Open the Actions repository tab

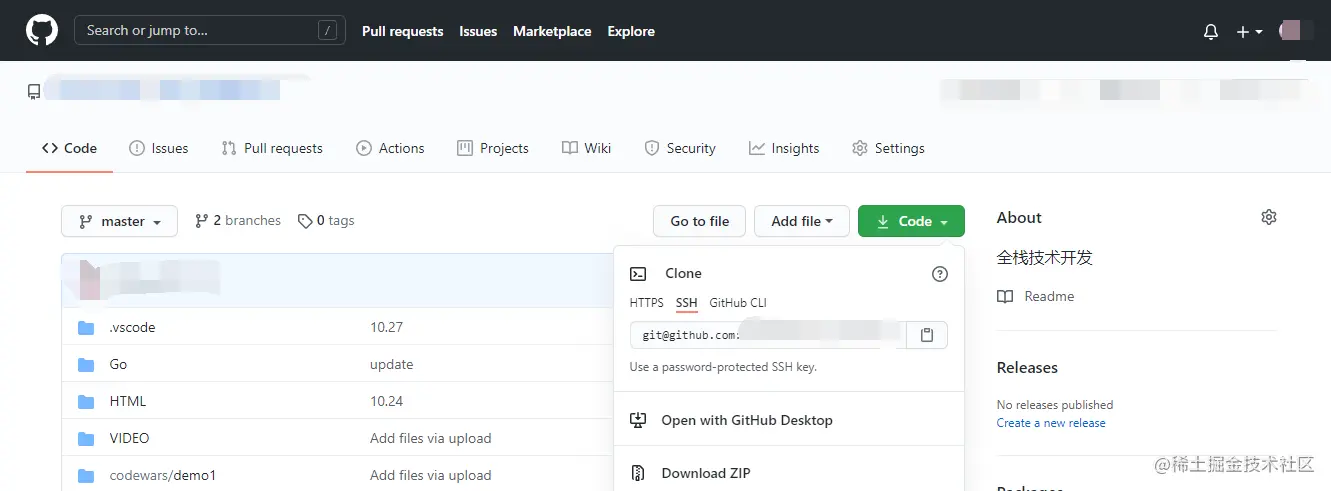(390, 148)
